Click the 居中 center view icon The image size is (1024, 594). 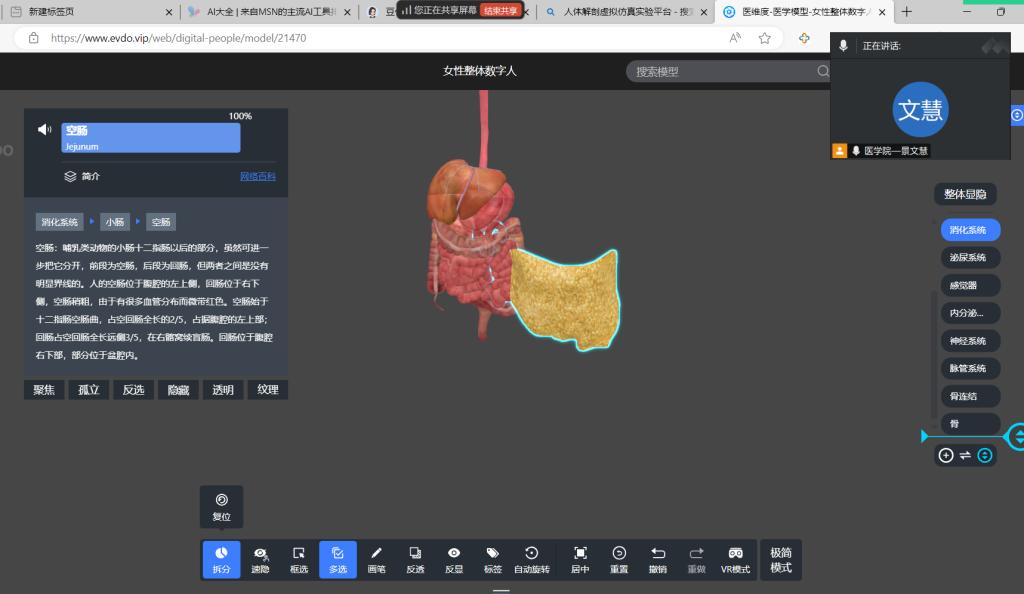pos(580,559)
